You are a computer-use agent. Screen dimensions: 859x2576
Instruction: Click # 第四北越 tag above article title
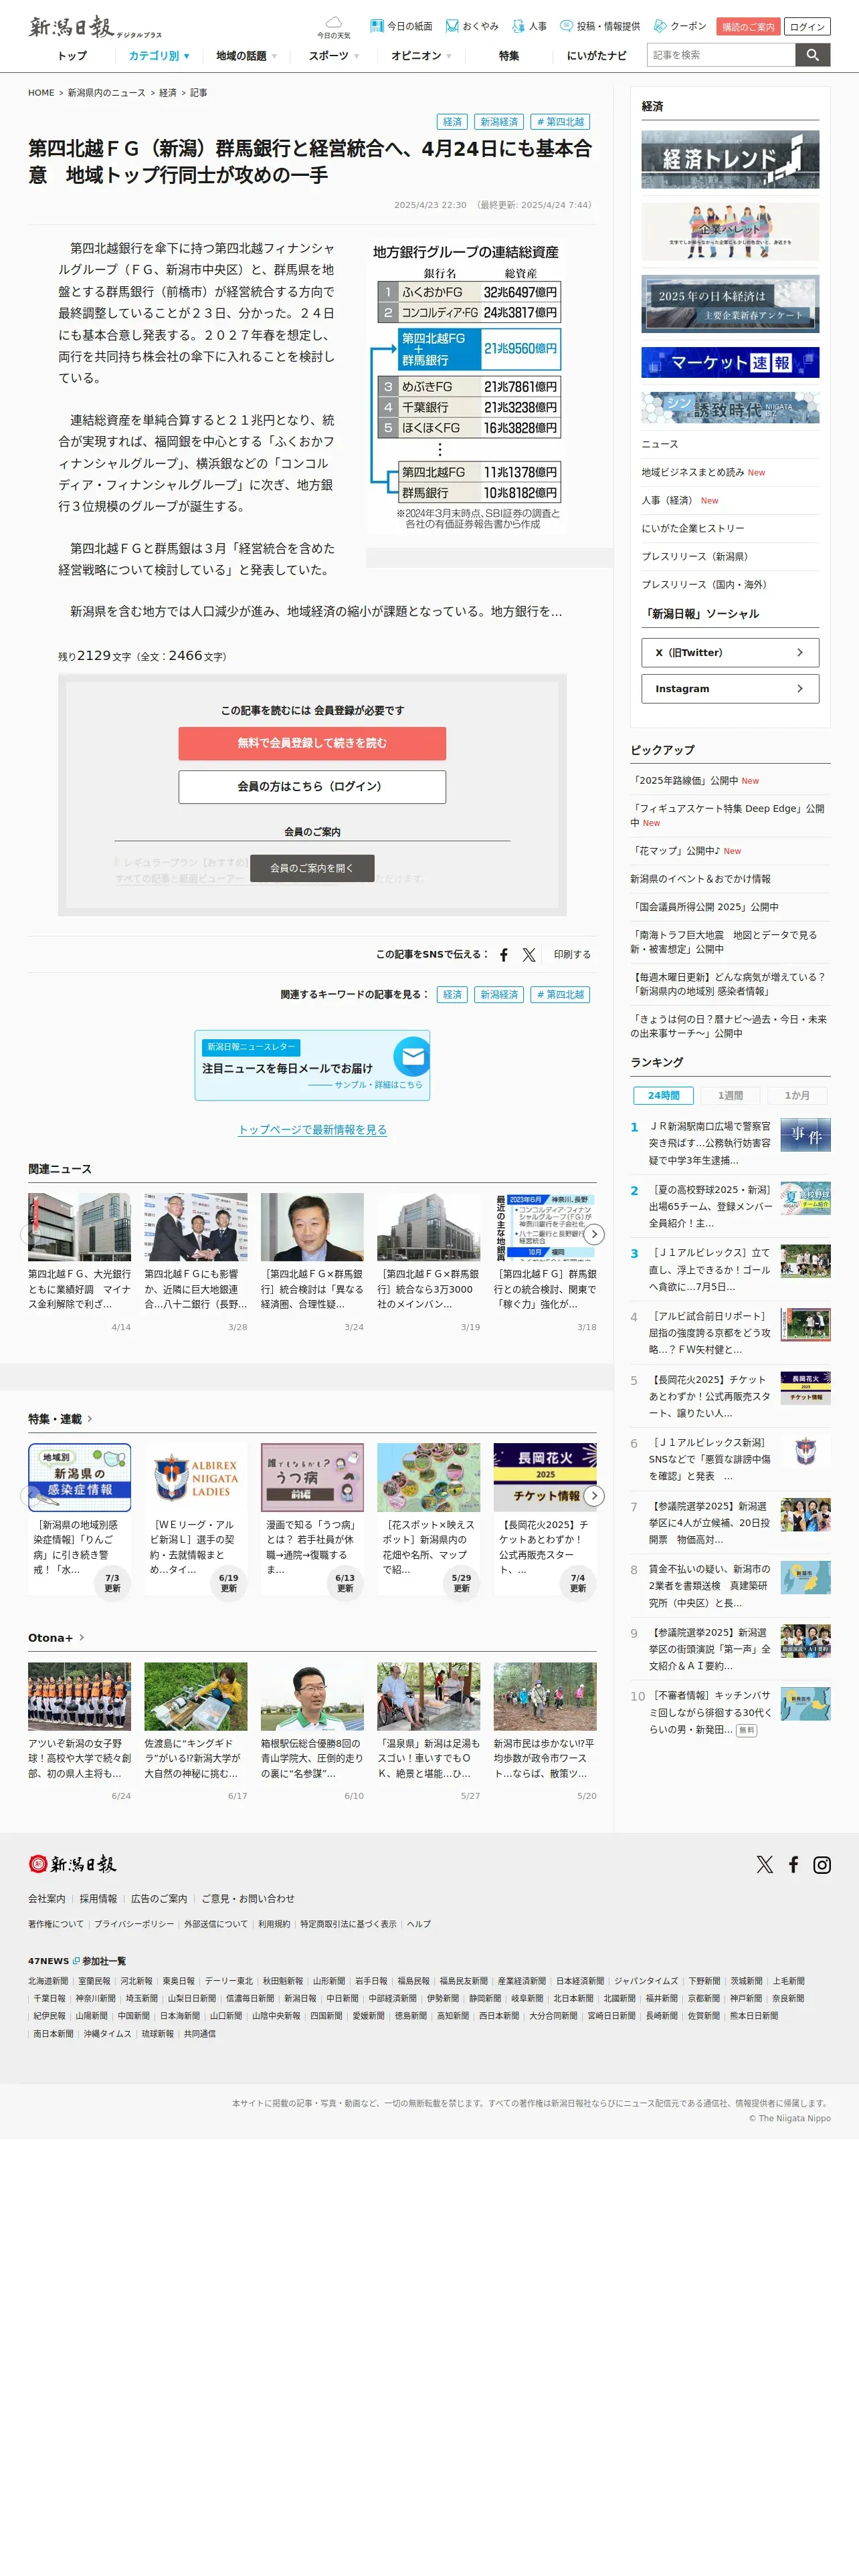pos(560,122)
